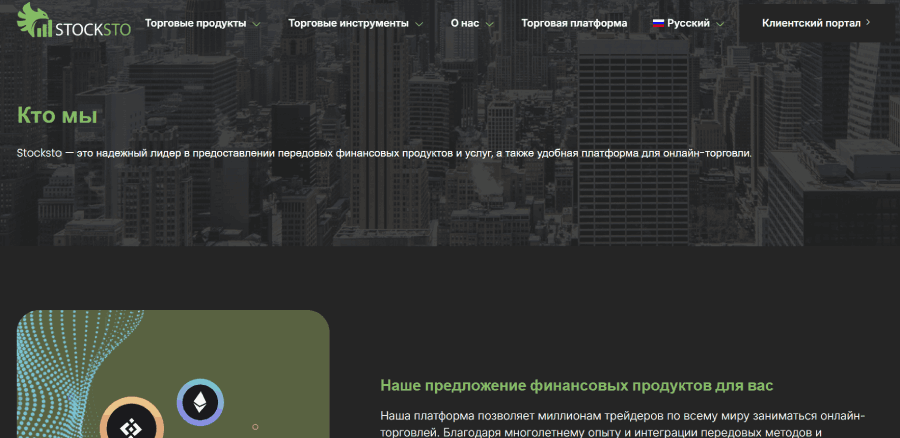Screen dimensions: 900x438
Task: Open the О нас menu
Action: [465, 24]
